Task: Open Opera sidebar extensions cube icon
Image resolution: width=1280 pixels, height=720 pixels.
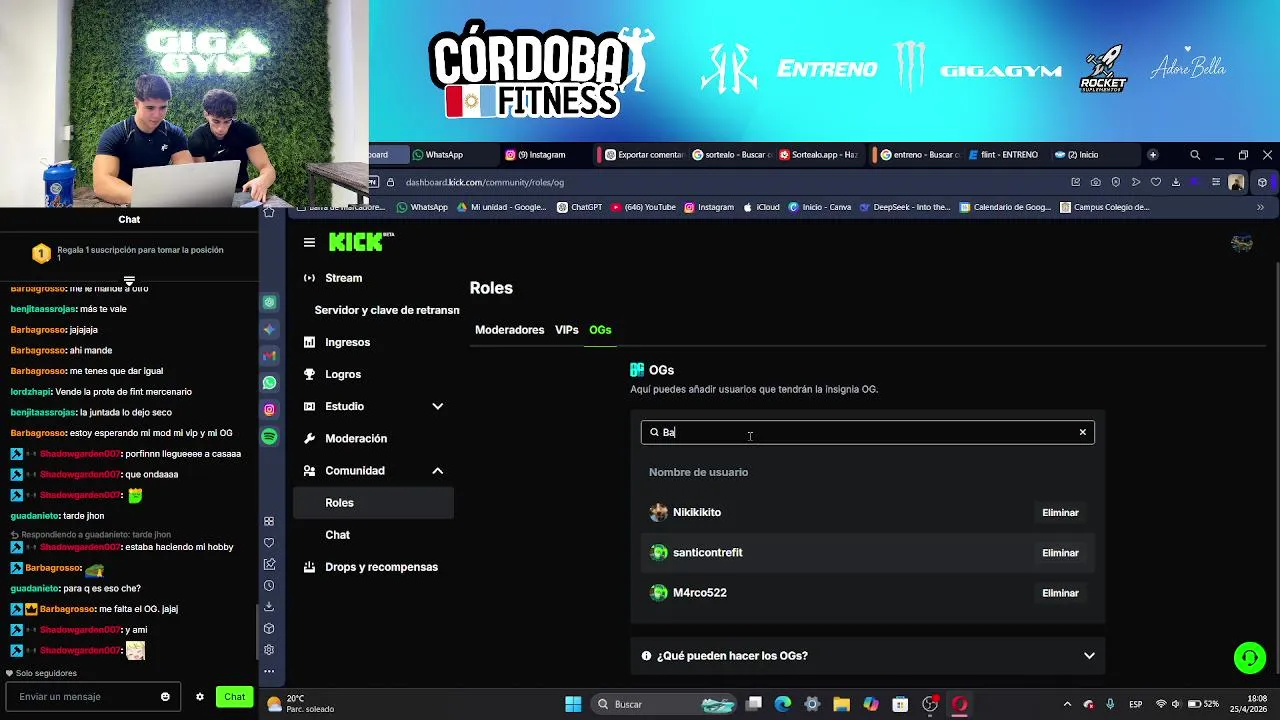Action: coord(269,629)
